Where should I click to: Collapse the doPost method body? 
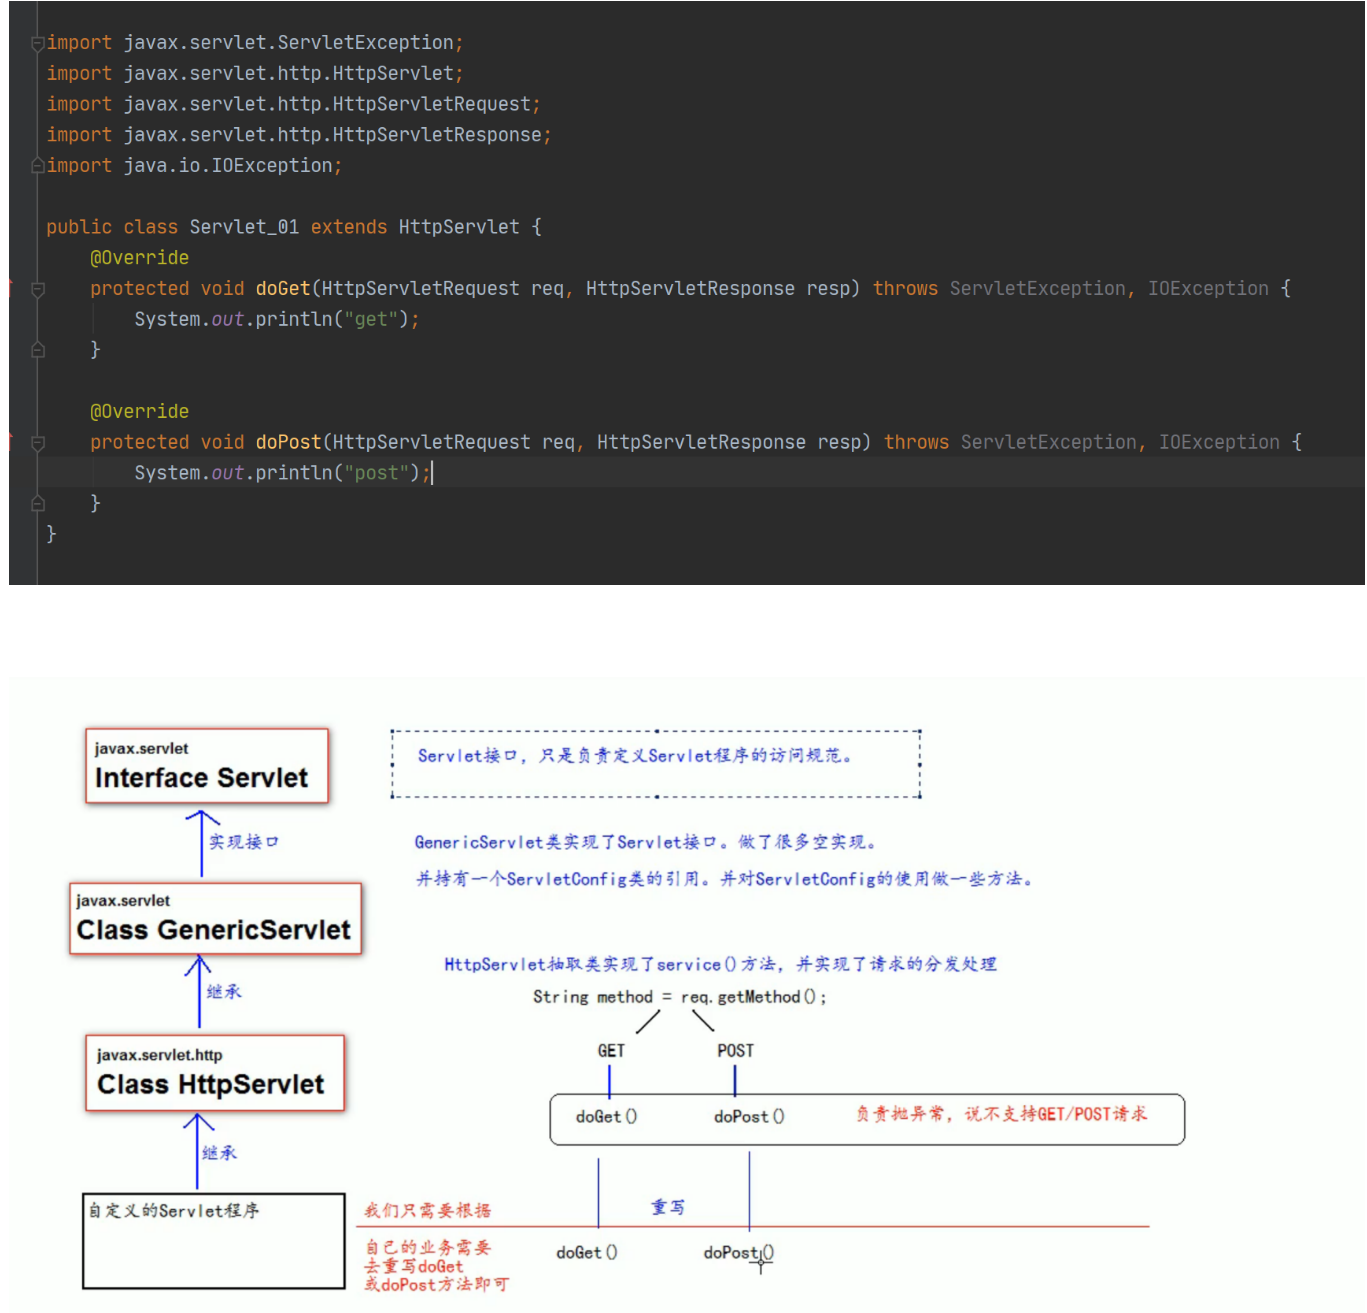pyautogui.click(x=38, y=443)
